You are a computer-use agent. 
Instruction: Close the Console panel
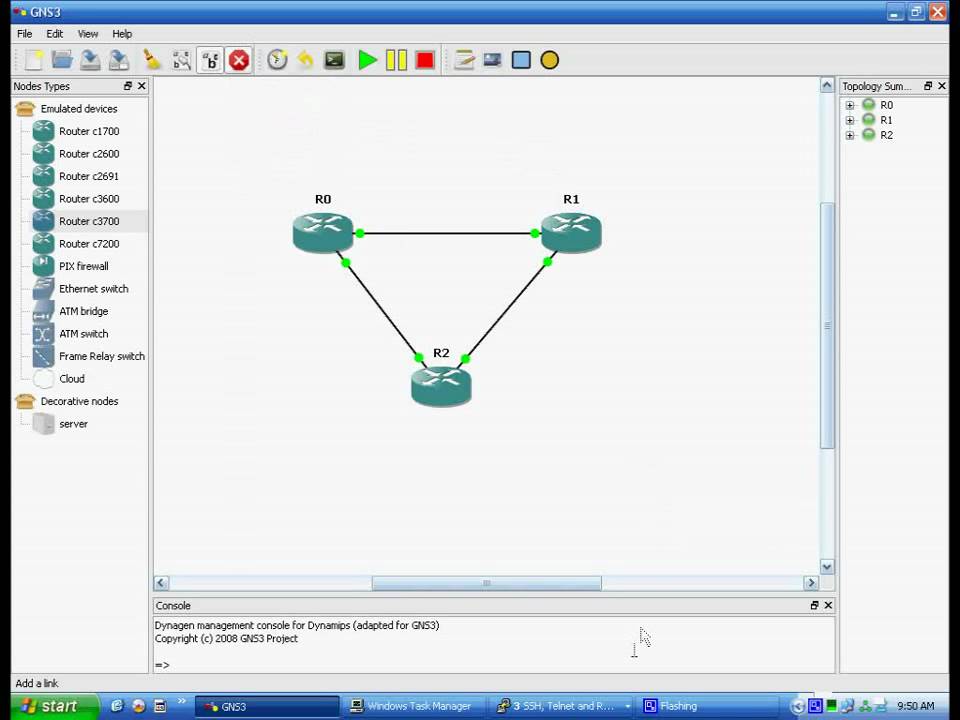click(x=828, y=606)
